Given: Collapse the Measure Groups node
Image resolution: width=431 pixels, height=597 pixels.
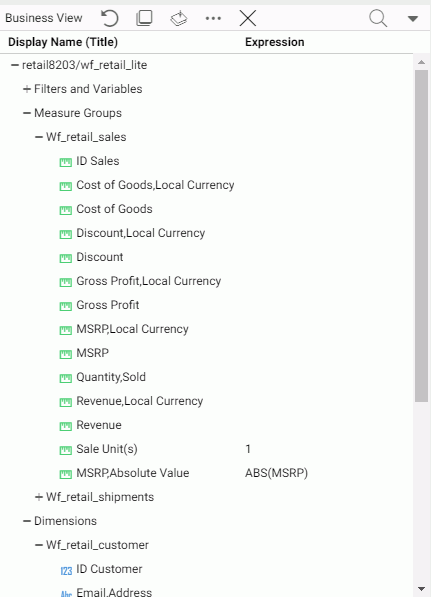Looking at the screenshot, I should (x=27, y=113).
